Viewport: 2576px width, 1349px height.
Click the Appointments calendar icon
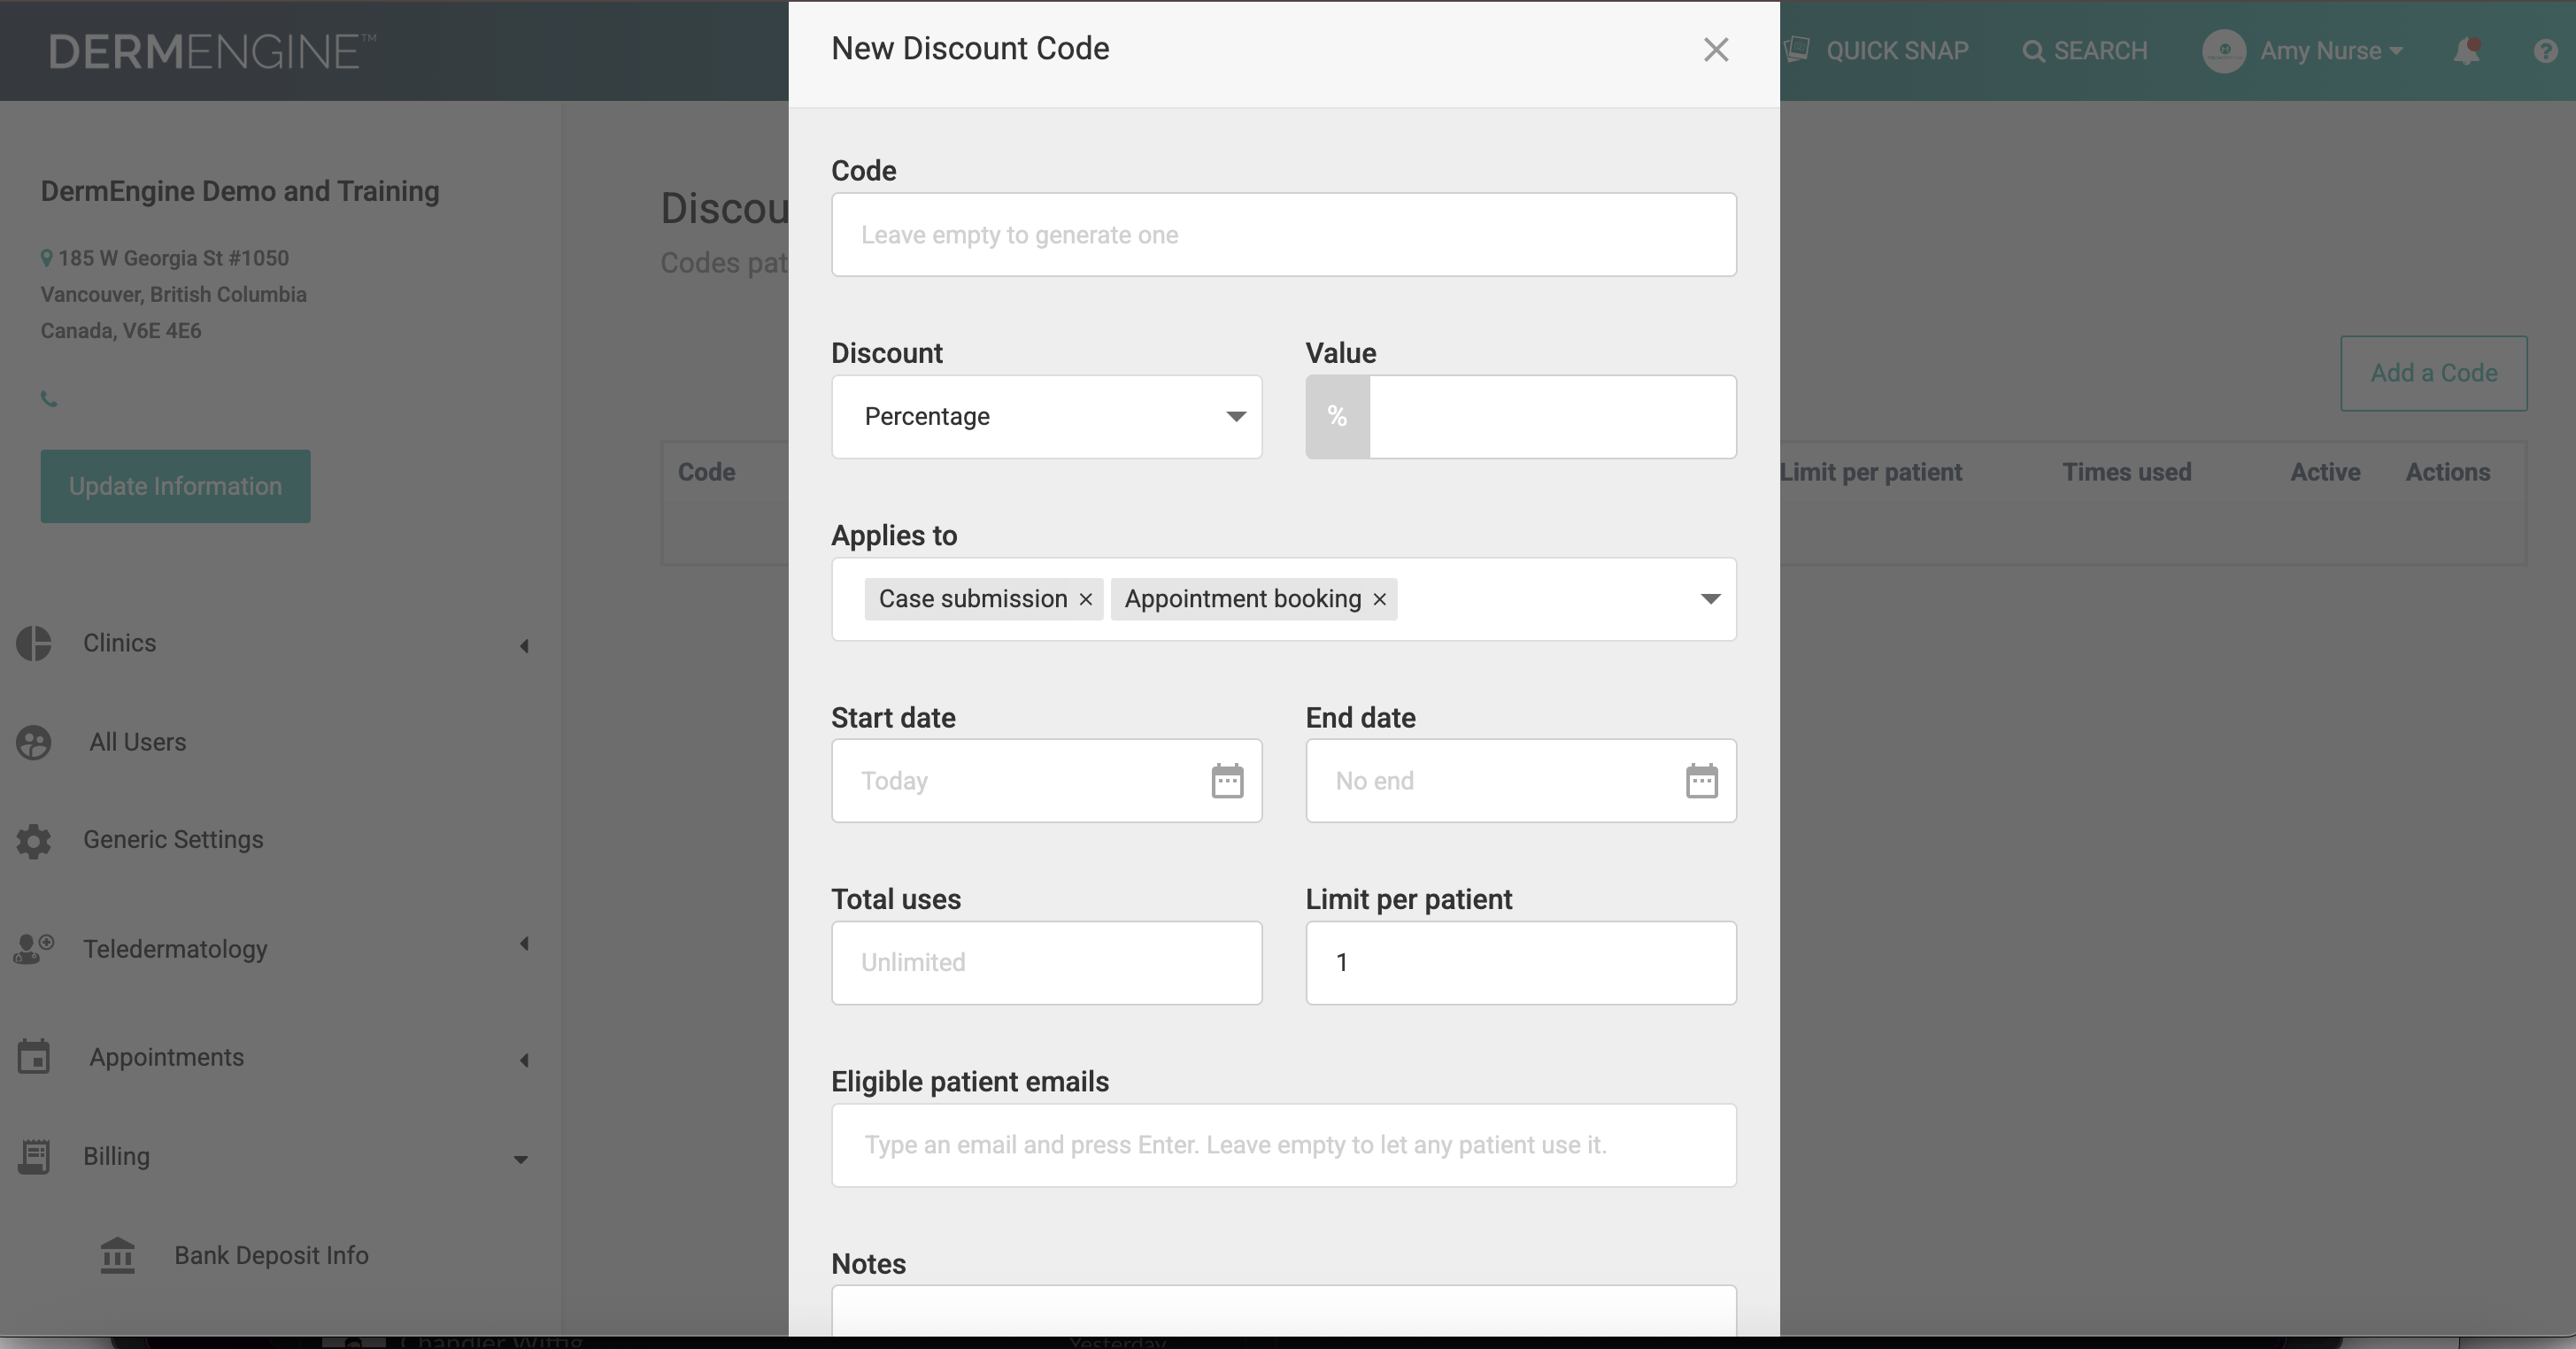[x=34, y=1057]
